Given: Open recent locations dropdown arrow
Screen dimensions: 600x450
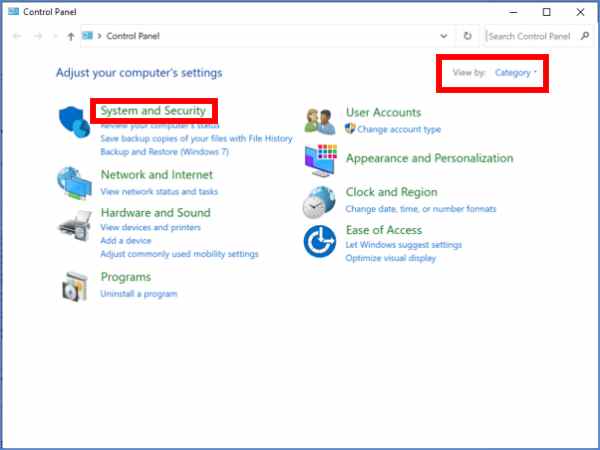Looking at the screenshot, I should point(55,36).
